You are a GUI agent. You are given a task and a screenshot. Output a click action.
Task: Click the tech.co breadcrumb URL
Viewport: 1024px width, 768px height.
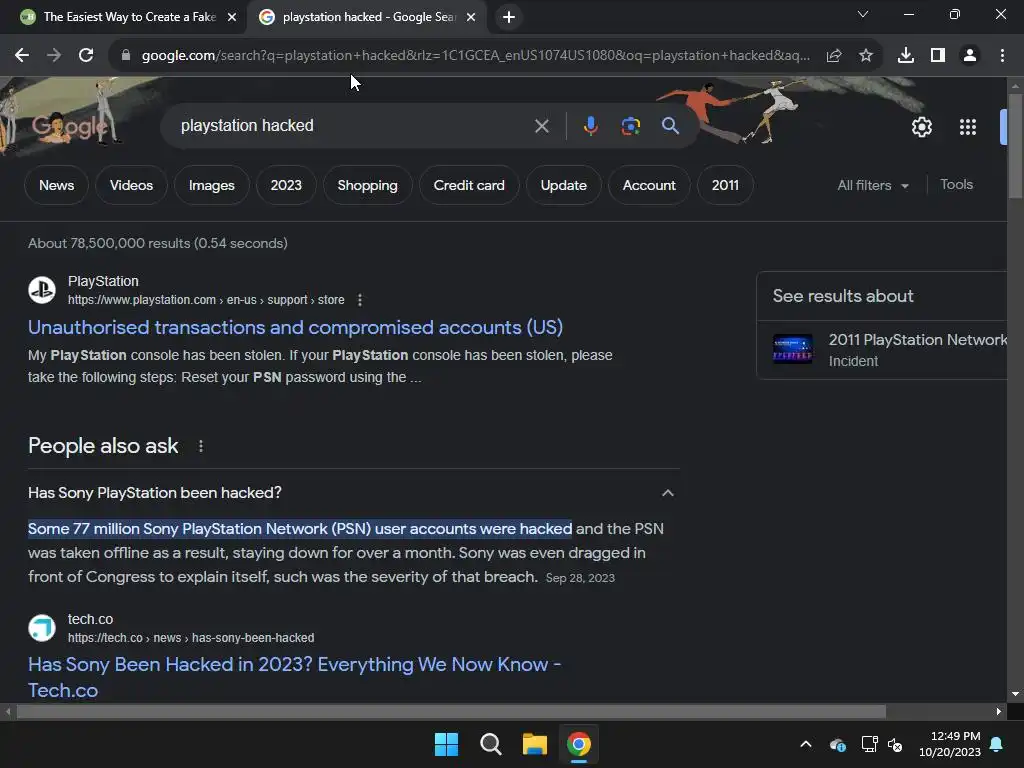(x=191, y=637)
